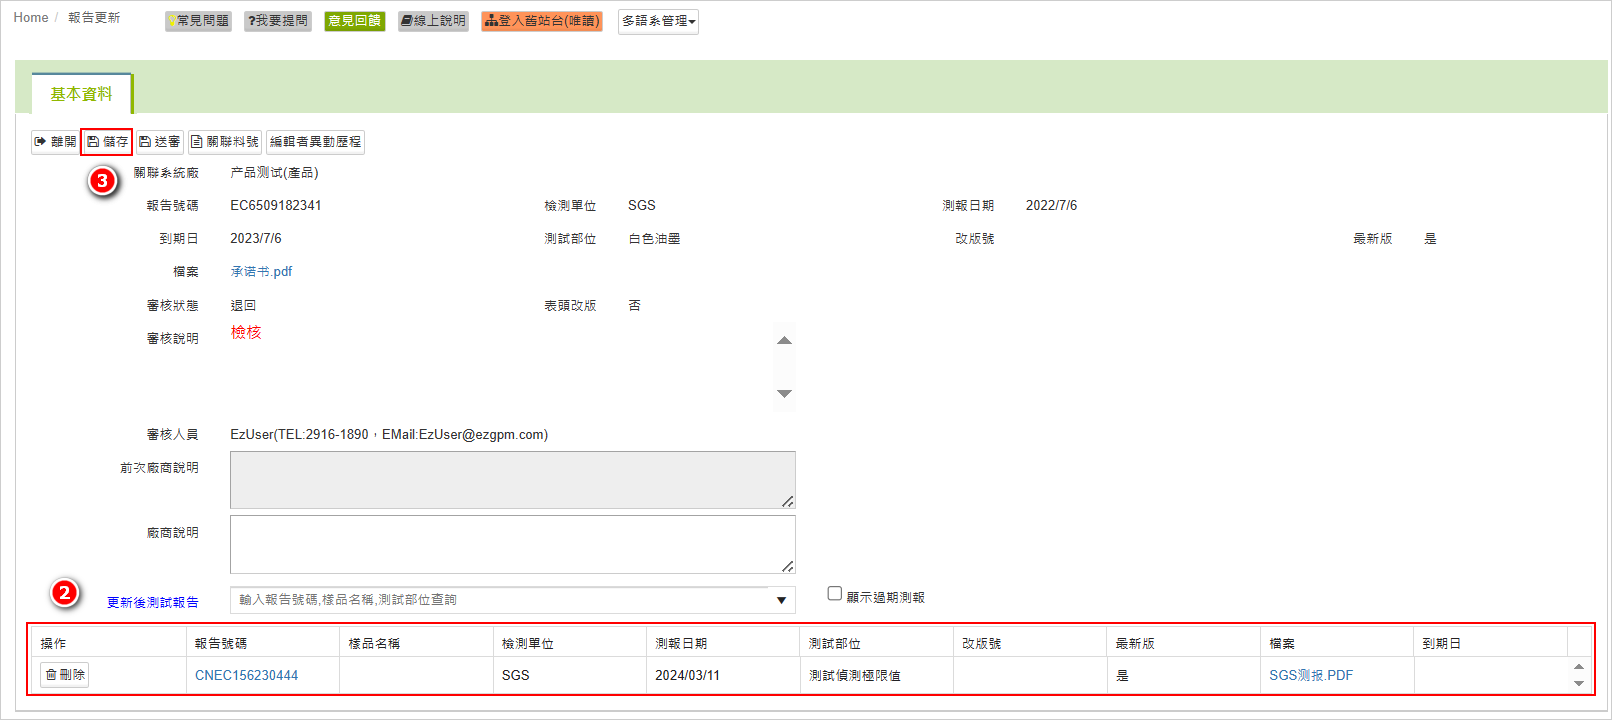The image size is (1612, 720).
Task: Open report number CNEC156230444 link
Action: coord(246,676)
